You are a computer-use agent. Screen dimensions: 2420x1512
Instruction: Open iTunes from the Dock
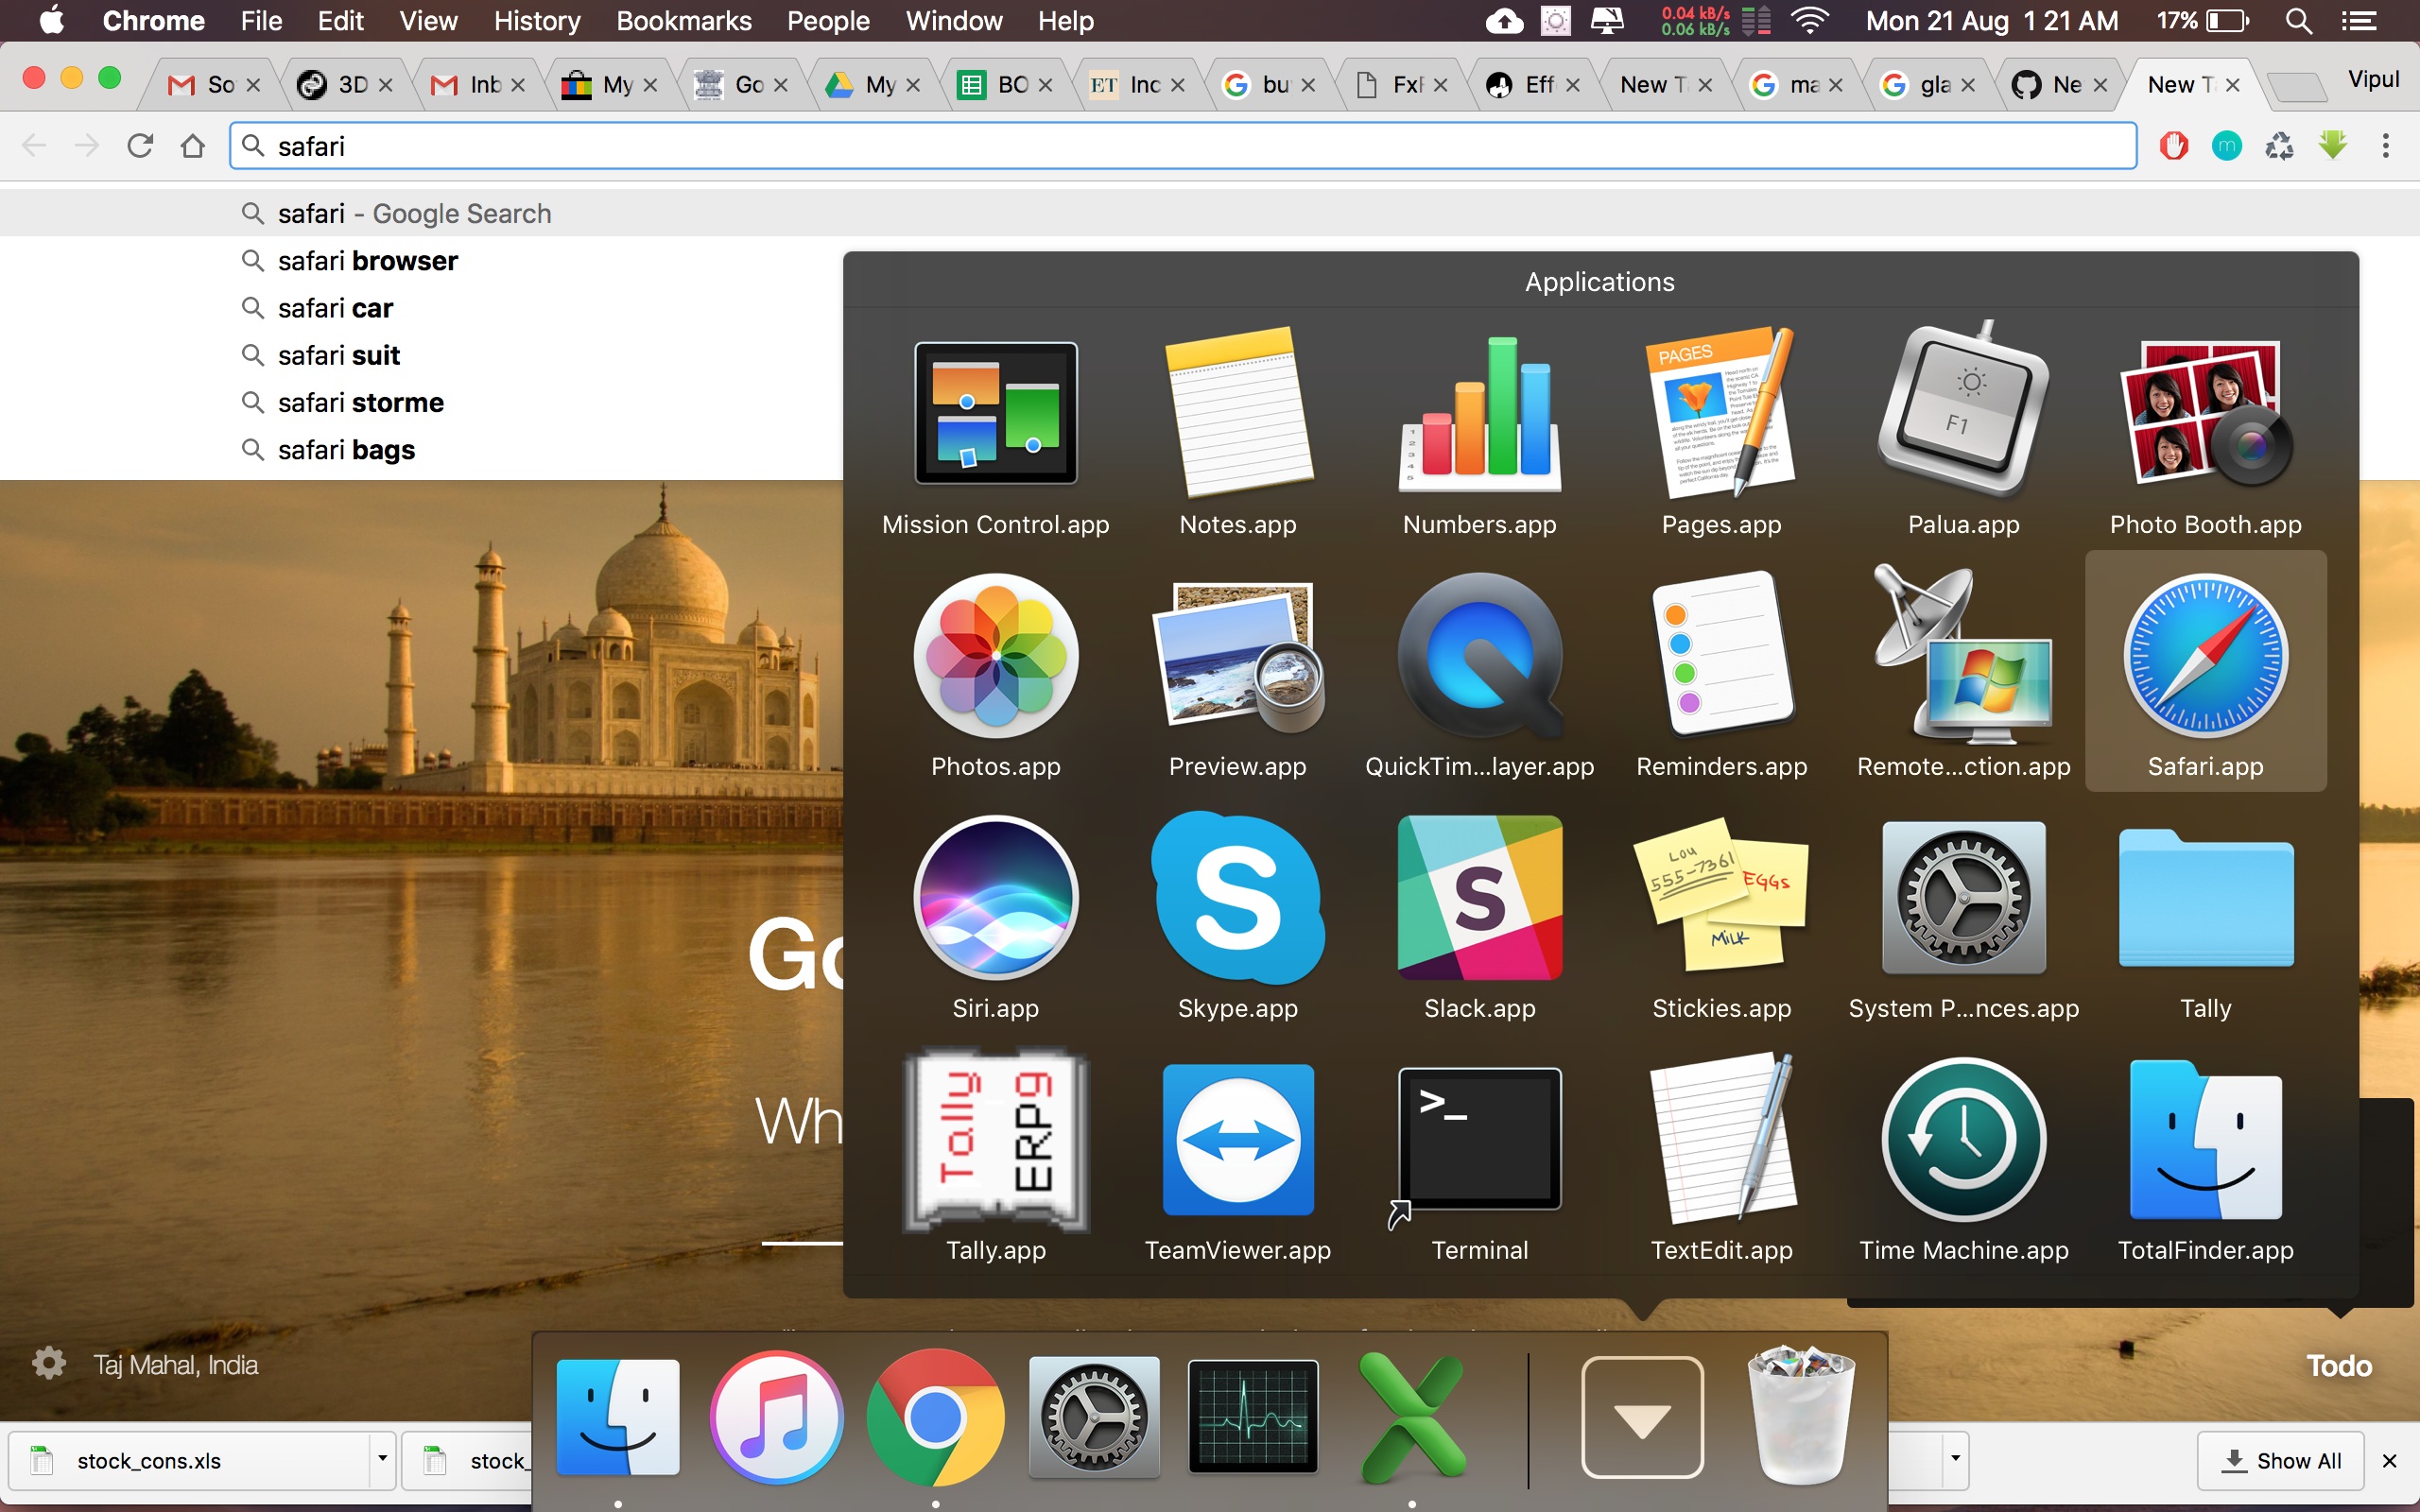tap(777, 1418)
